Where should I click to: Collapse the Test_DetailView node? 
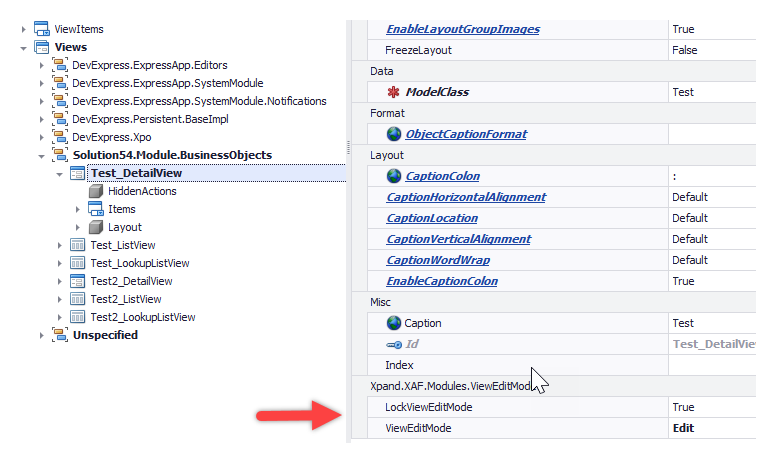click(x=59, y=174)
